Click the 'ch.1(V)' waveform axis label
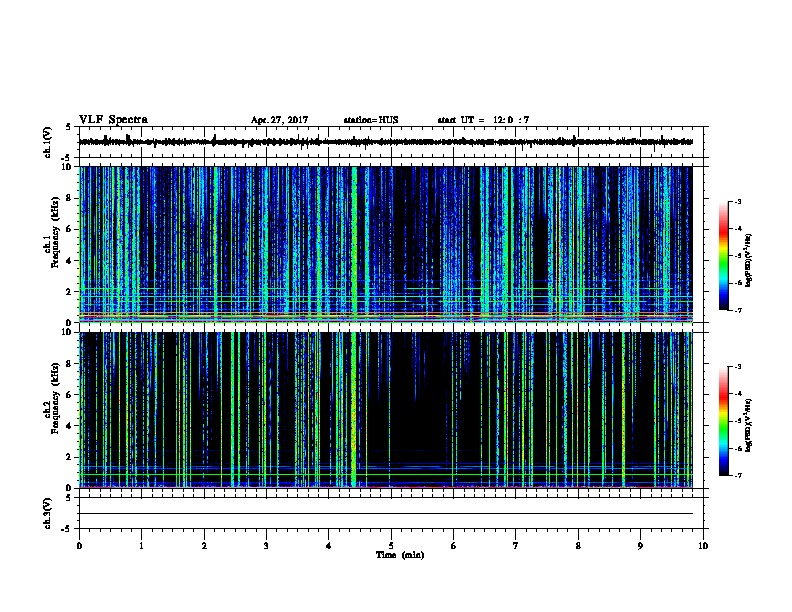 [x=48, y=142]
